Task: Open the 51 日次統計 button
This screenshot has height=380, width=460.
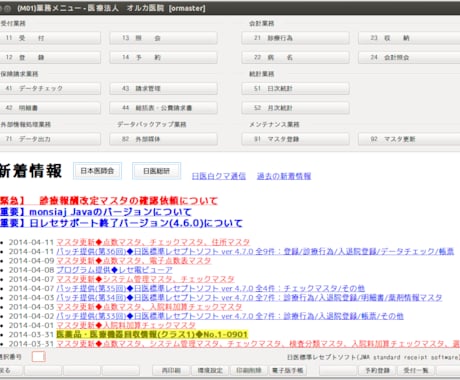Action: (295, 88)
